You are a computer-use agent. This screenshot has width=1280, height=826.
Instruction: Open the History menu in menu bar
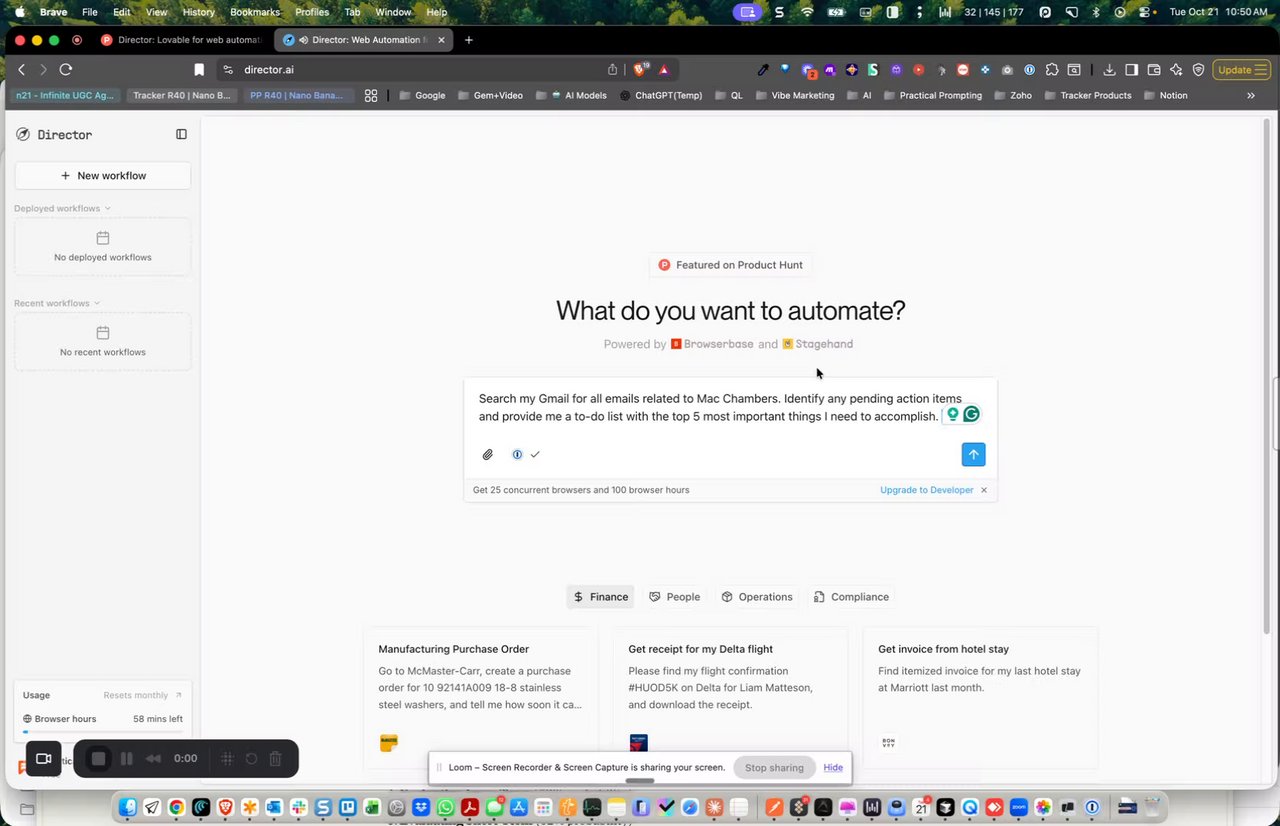pyautogui.click(x=198, y=12)
